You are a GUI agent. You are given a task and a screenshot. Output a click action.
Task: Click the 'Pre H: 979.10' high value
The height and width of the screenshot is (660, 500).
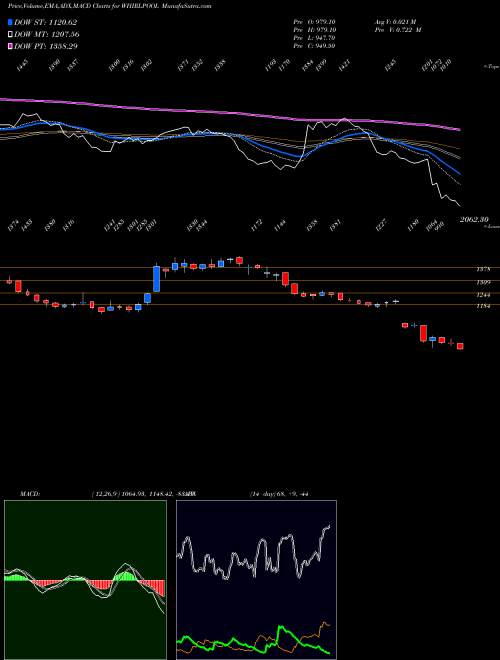[x=314, y=30]
